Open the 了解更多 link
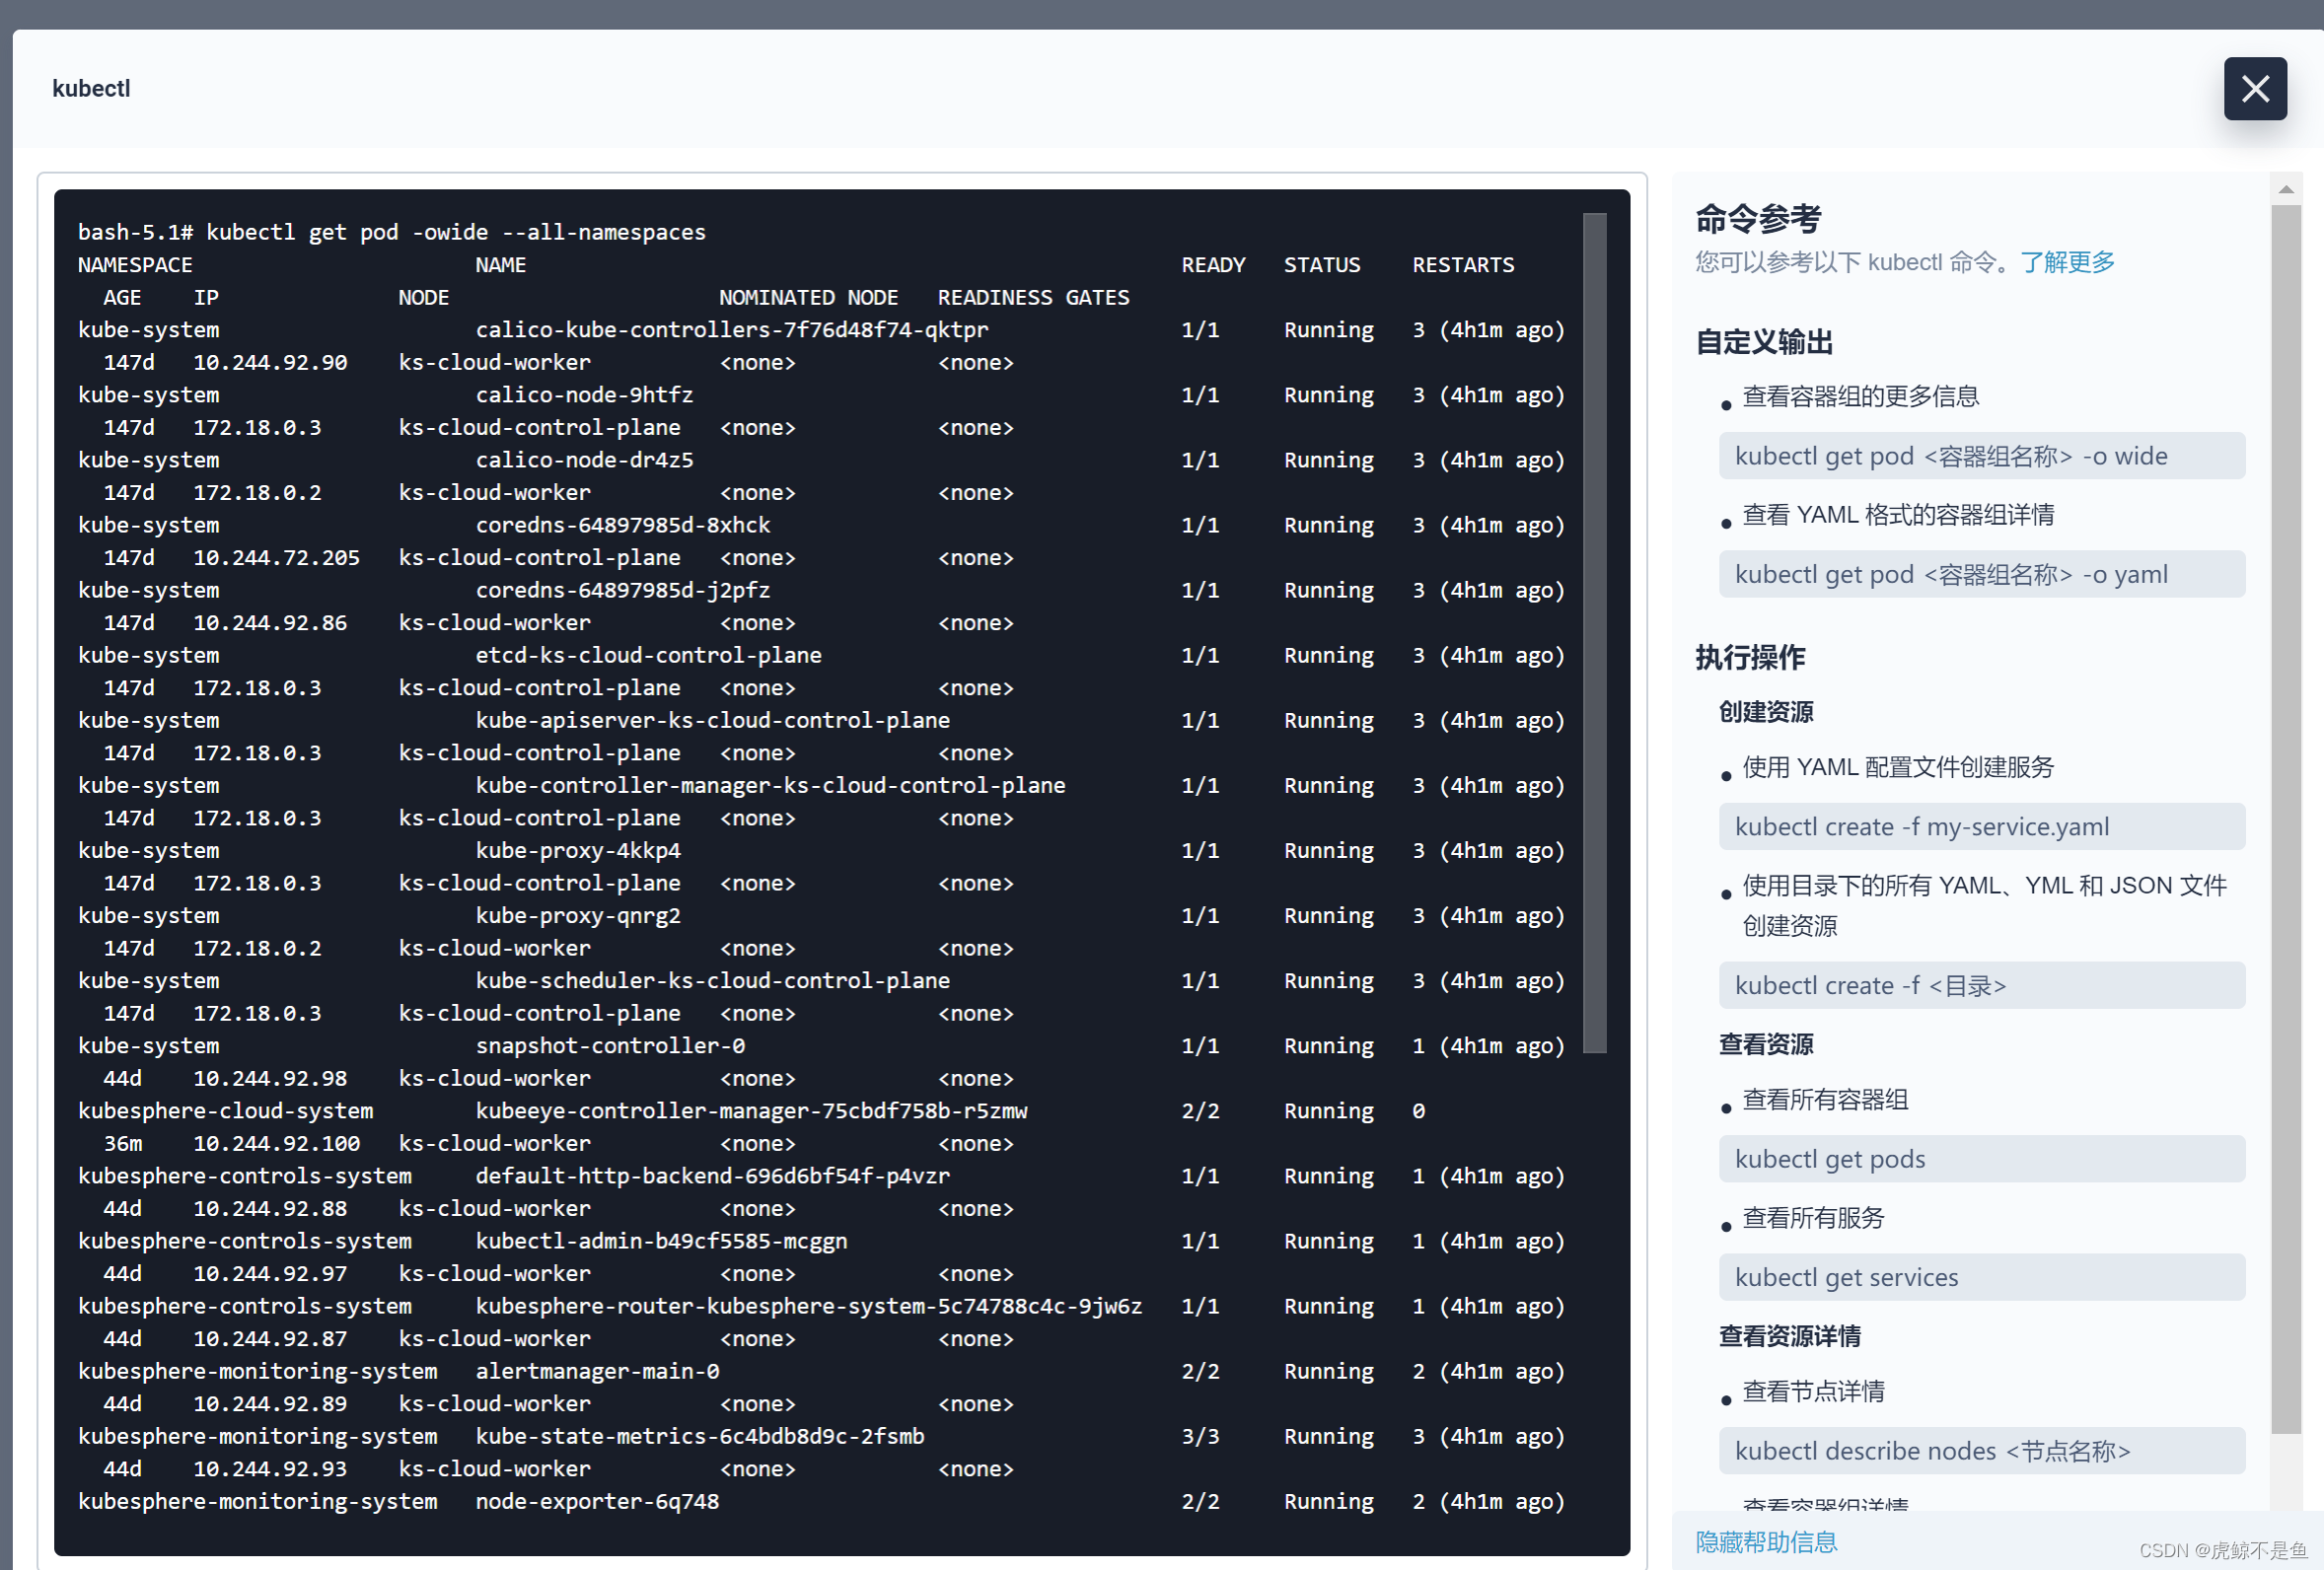 point(2067,262)
